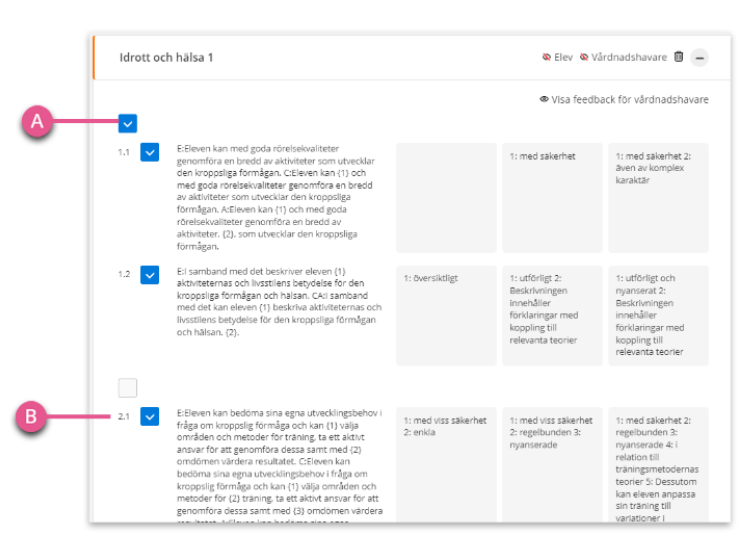Select the empty first level cell in row 1.1
Screen dimensions: 751x539
[x=446, y=198]
